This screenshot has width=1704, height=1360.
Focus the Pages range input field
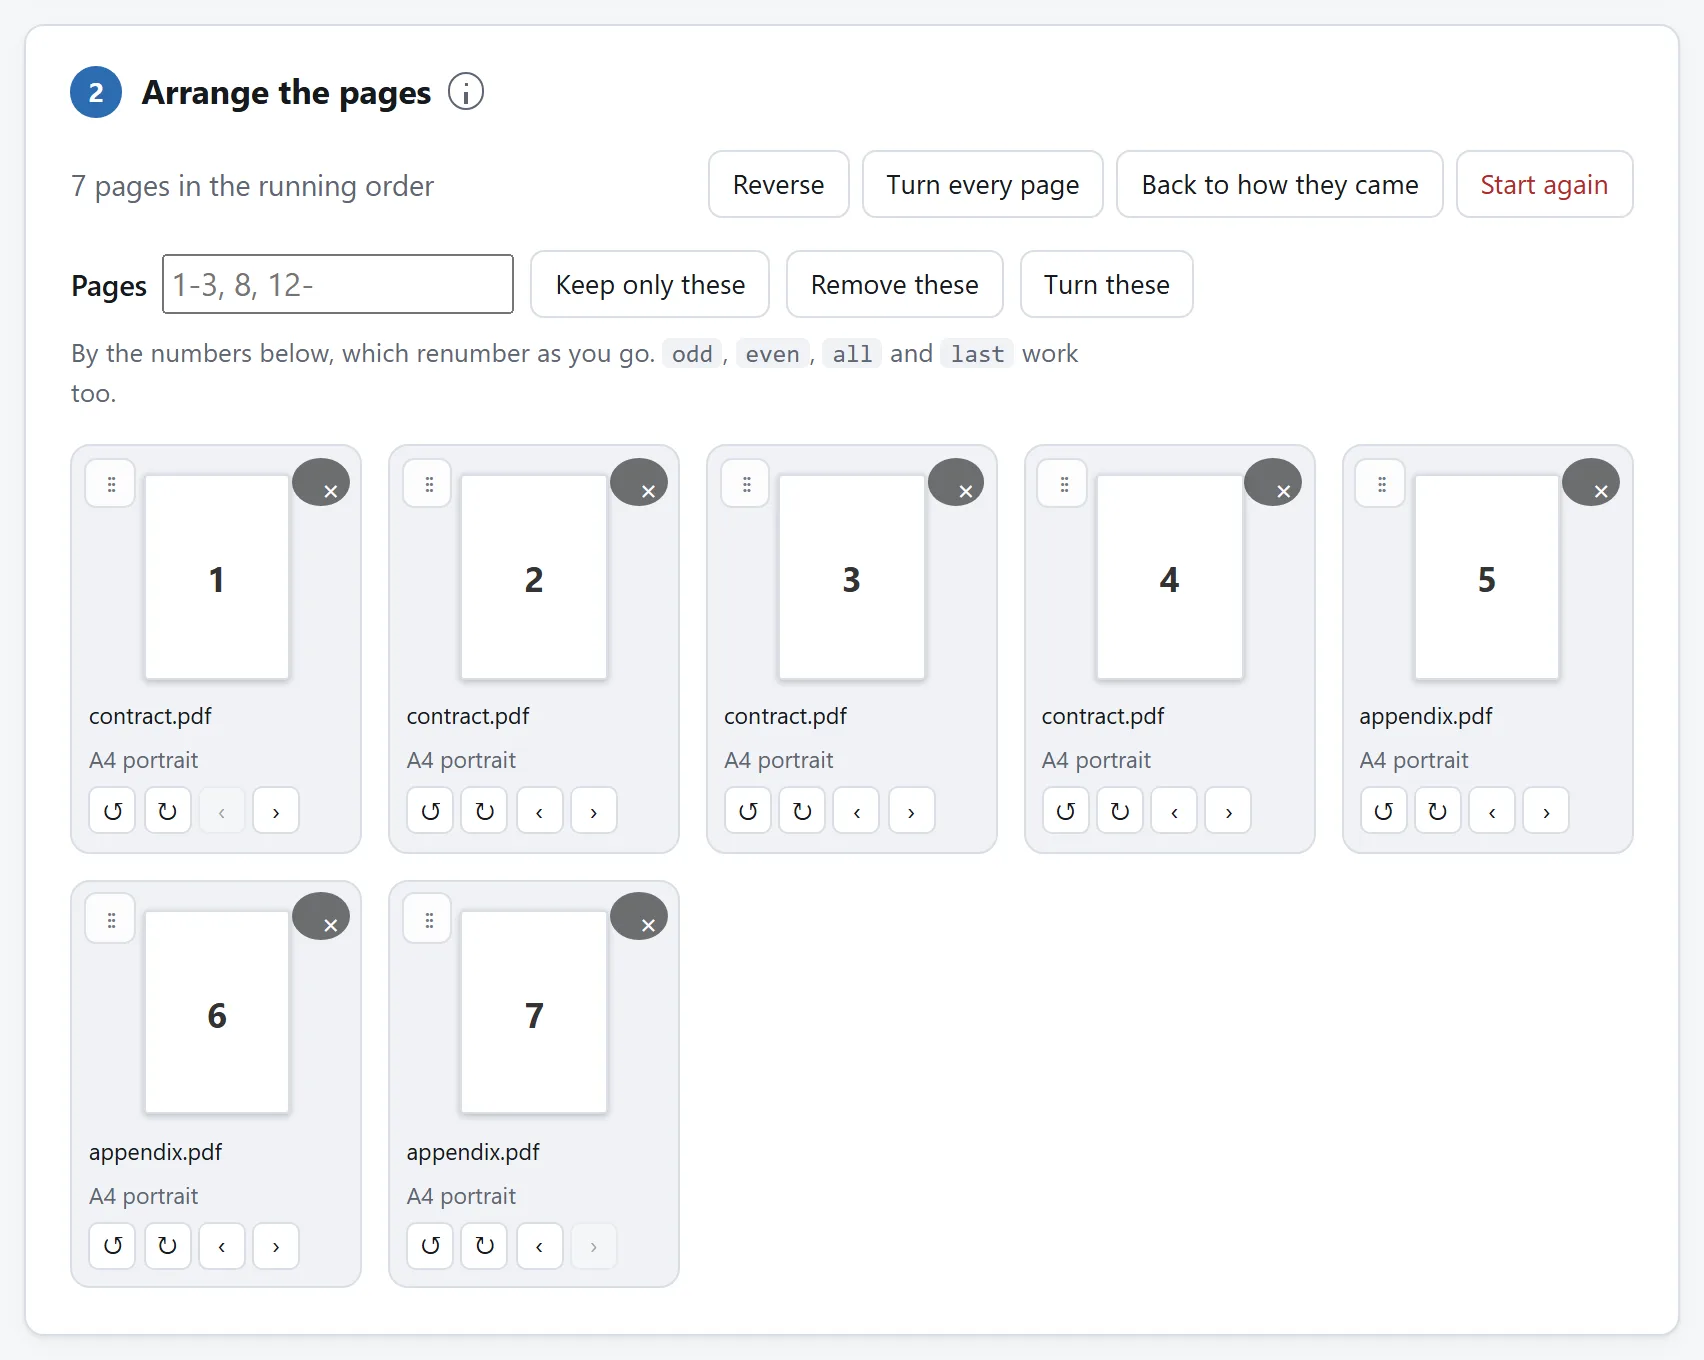coord(338,284)
